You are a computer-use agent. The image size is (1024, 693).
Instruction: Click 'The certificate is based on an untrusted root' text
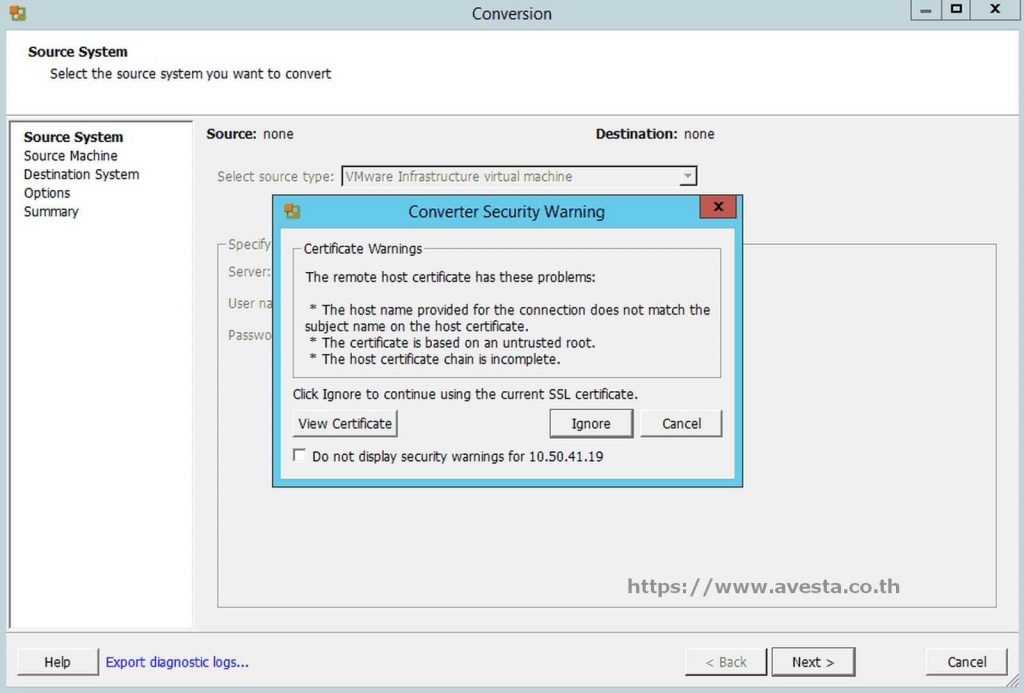(458, 342)
